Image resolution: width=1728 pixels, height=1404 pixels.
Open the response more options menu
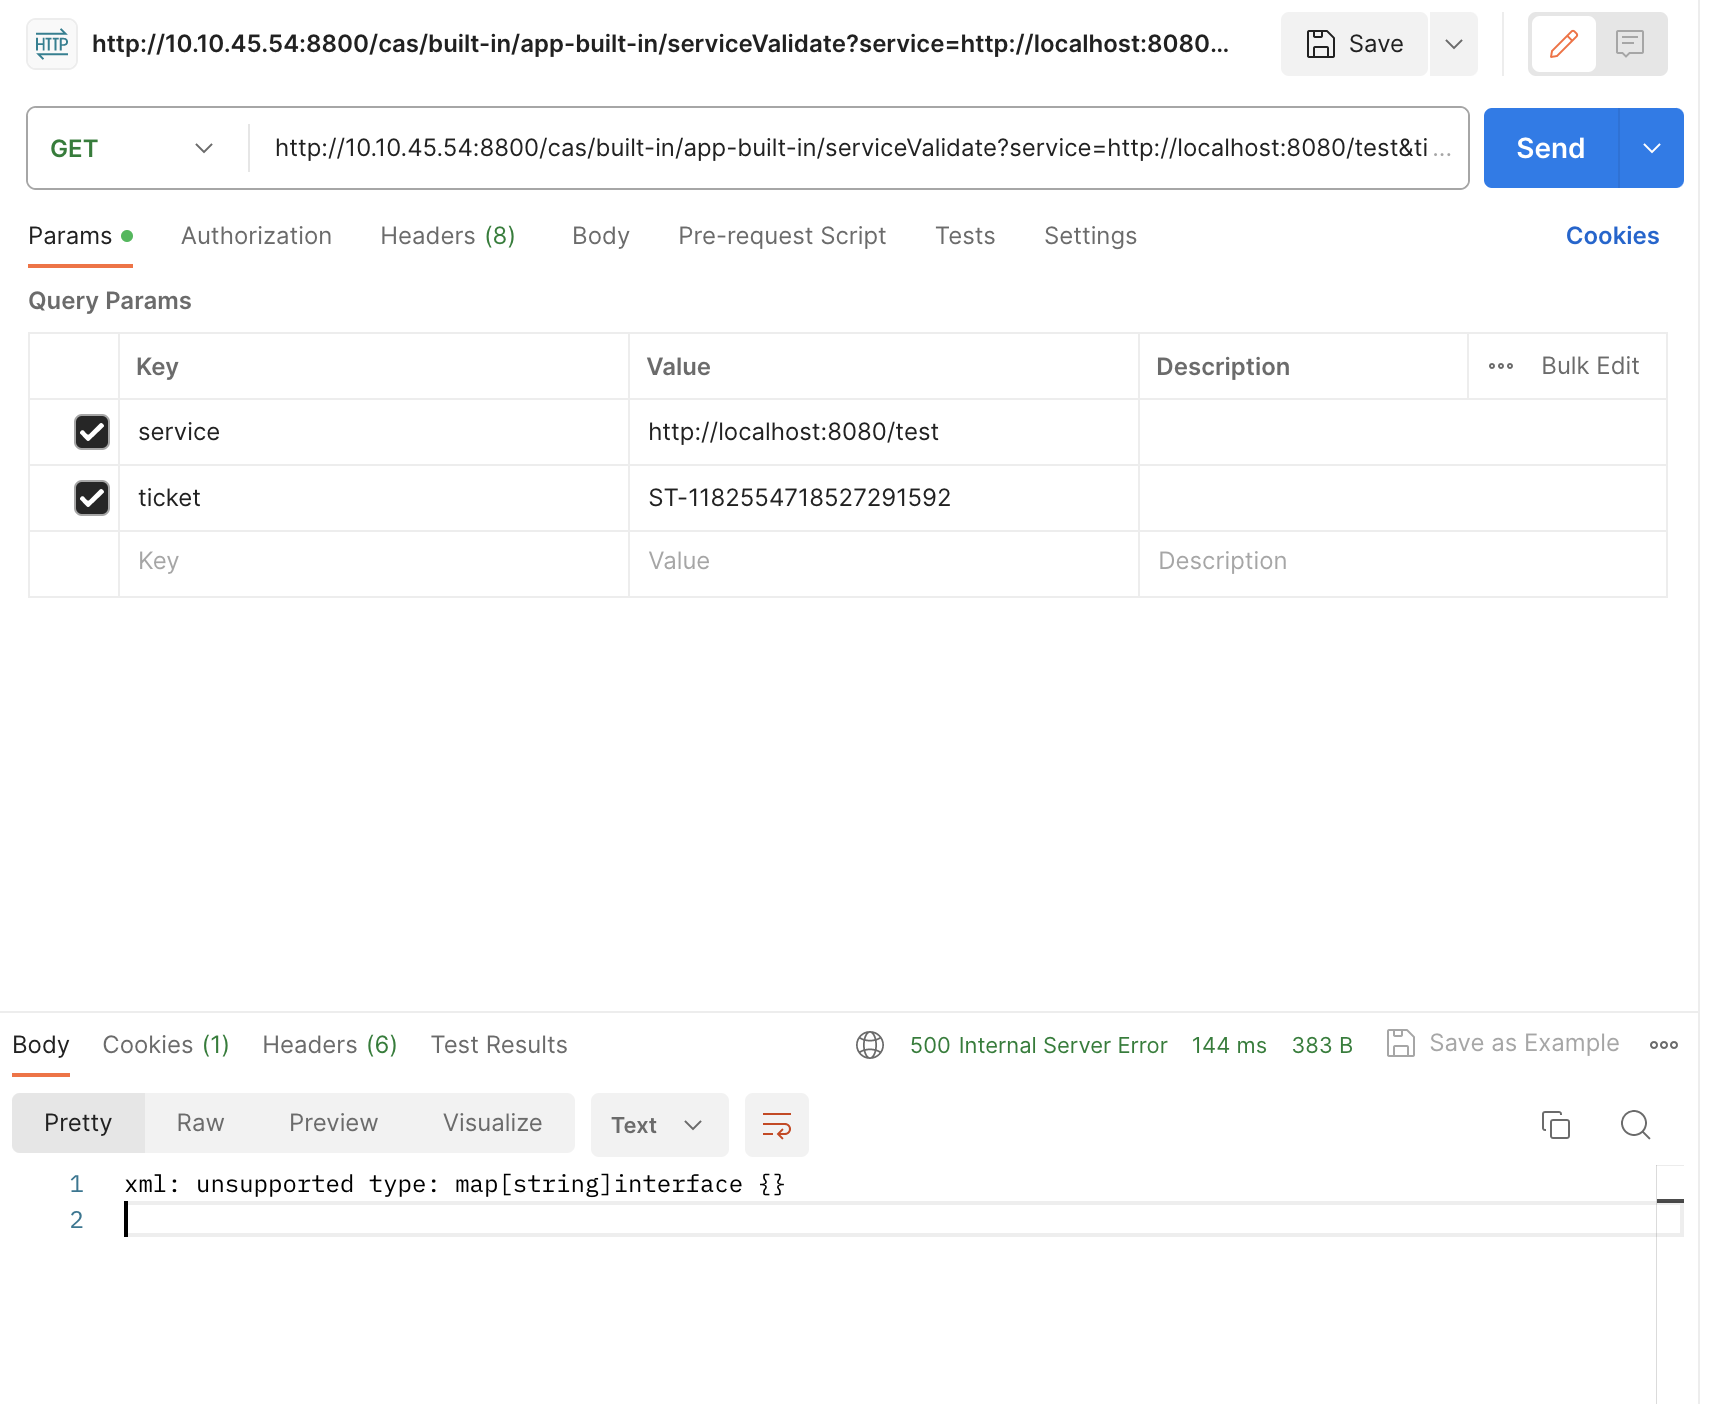(x=1663, y=1045)
